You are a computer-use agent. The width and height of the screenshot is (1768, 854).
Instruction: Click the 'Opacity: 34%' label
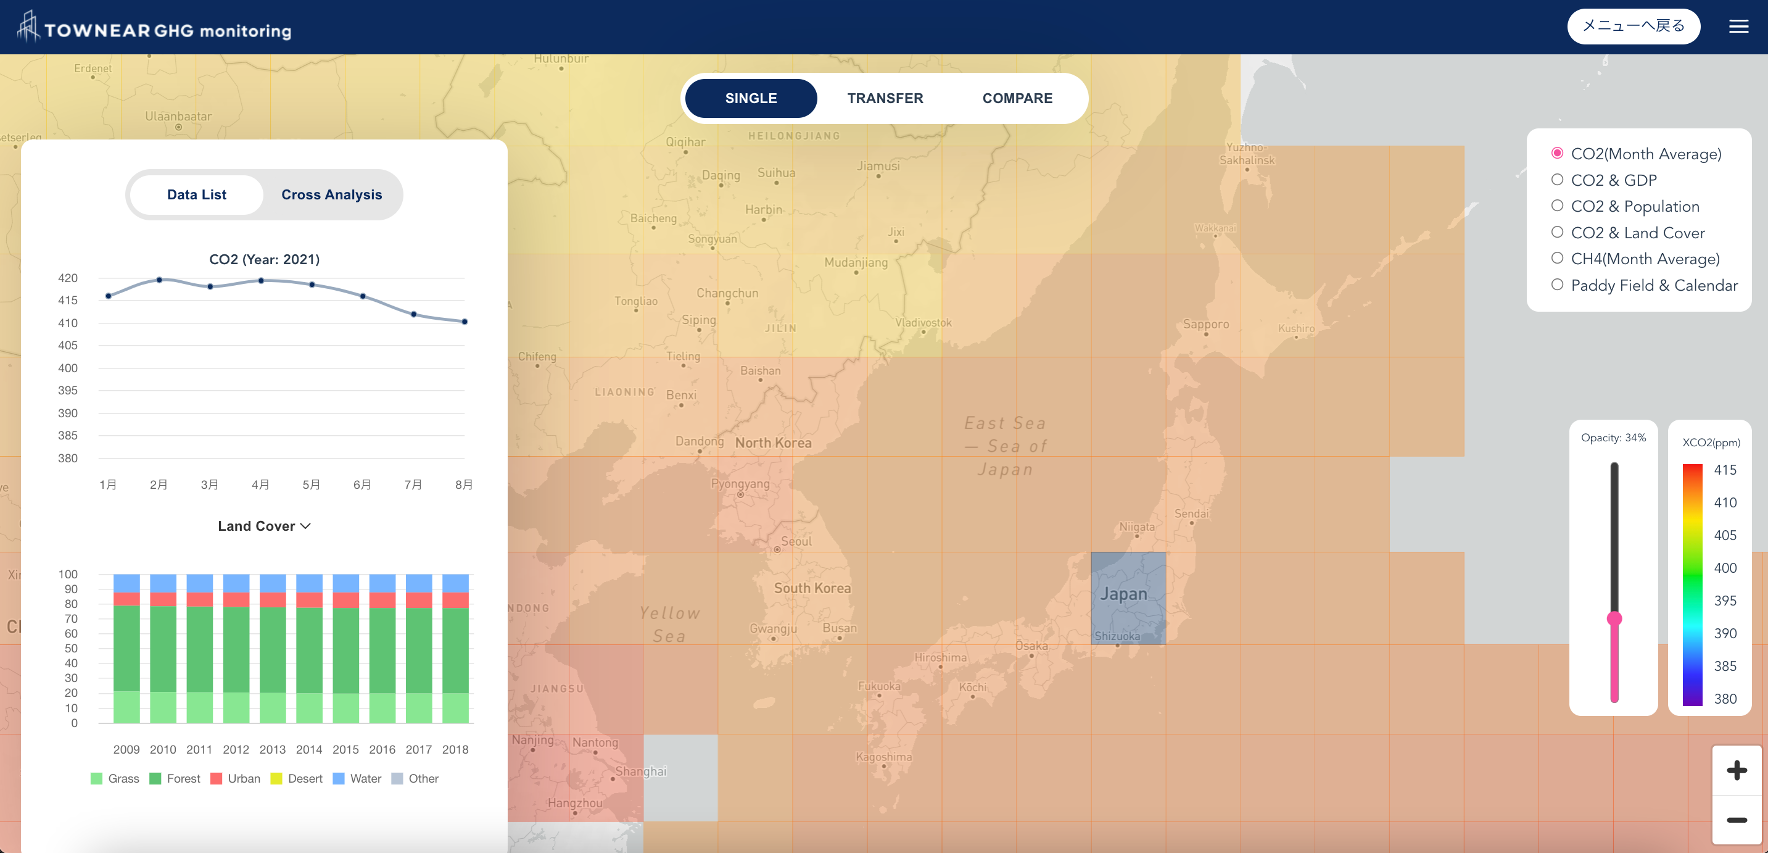click(x=1613, y=438)
